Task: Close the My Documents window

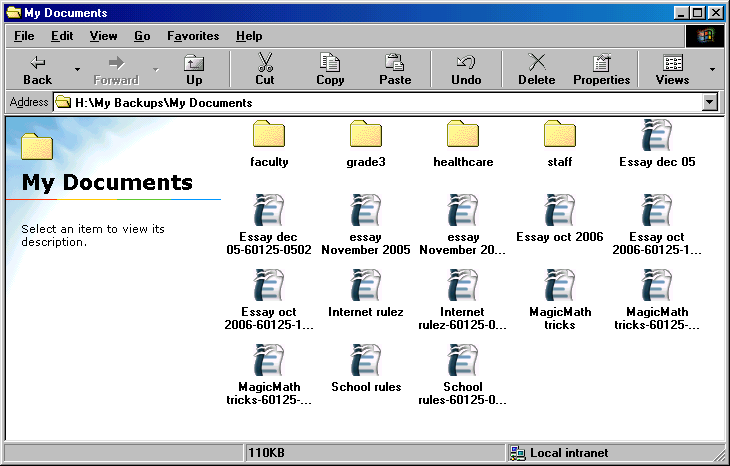Action: 716,13
